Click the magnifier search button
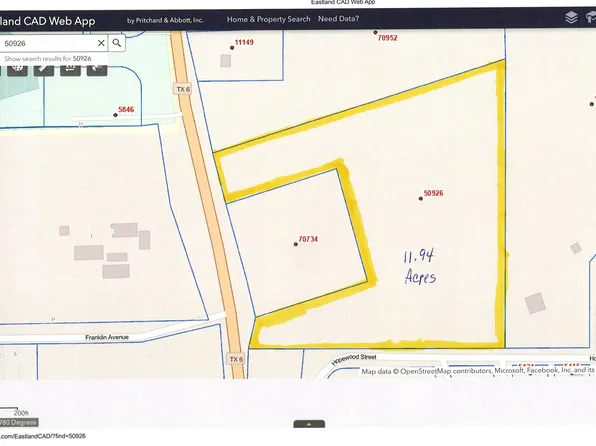Viewport: 596px width, 446px height. pyautogui.click(x=117, y=43)
